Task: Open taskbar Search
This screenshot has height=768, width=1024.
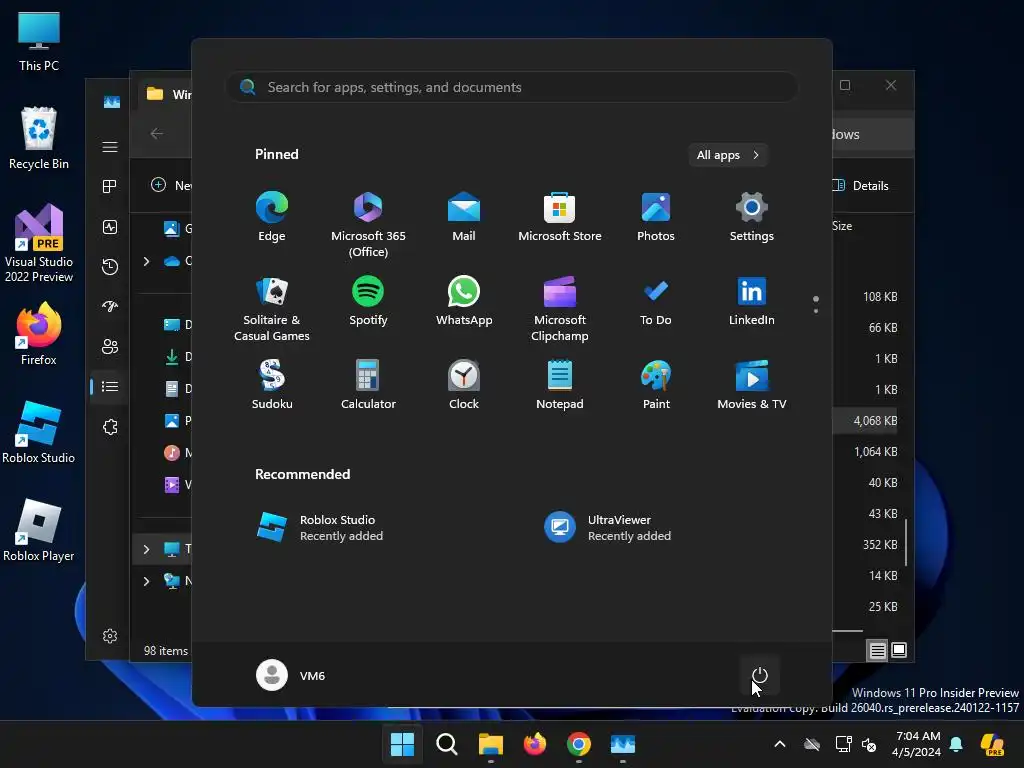Action: (x=447, y=744)
